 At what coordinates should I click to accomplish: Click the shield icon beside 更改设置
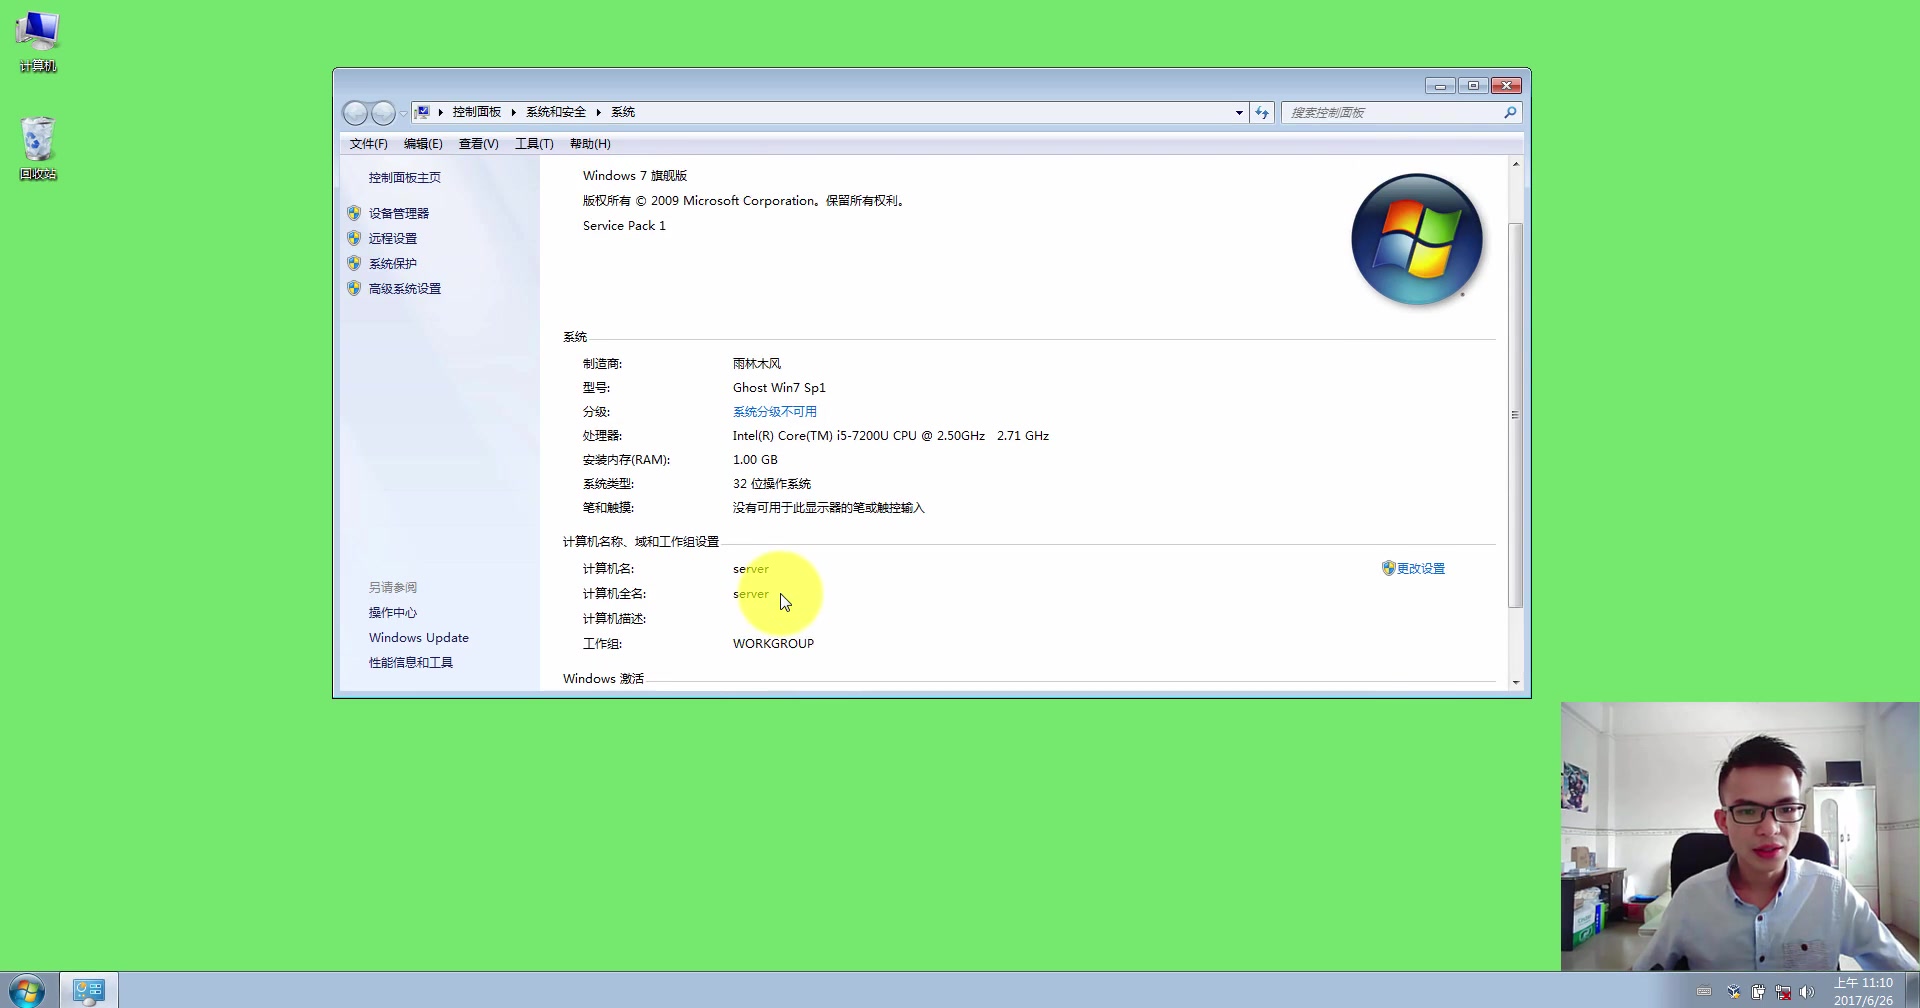pos(1388,568)
